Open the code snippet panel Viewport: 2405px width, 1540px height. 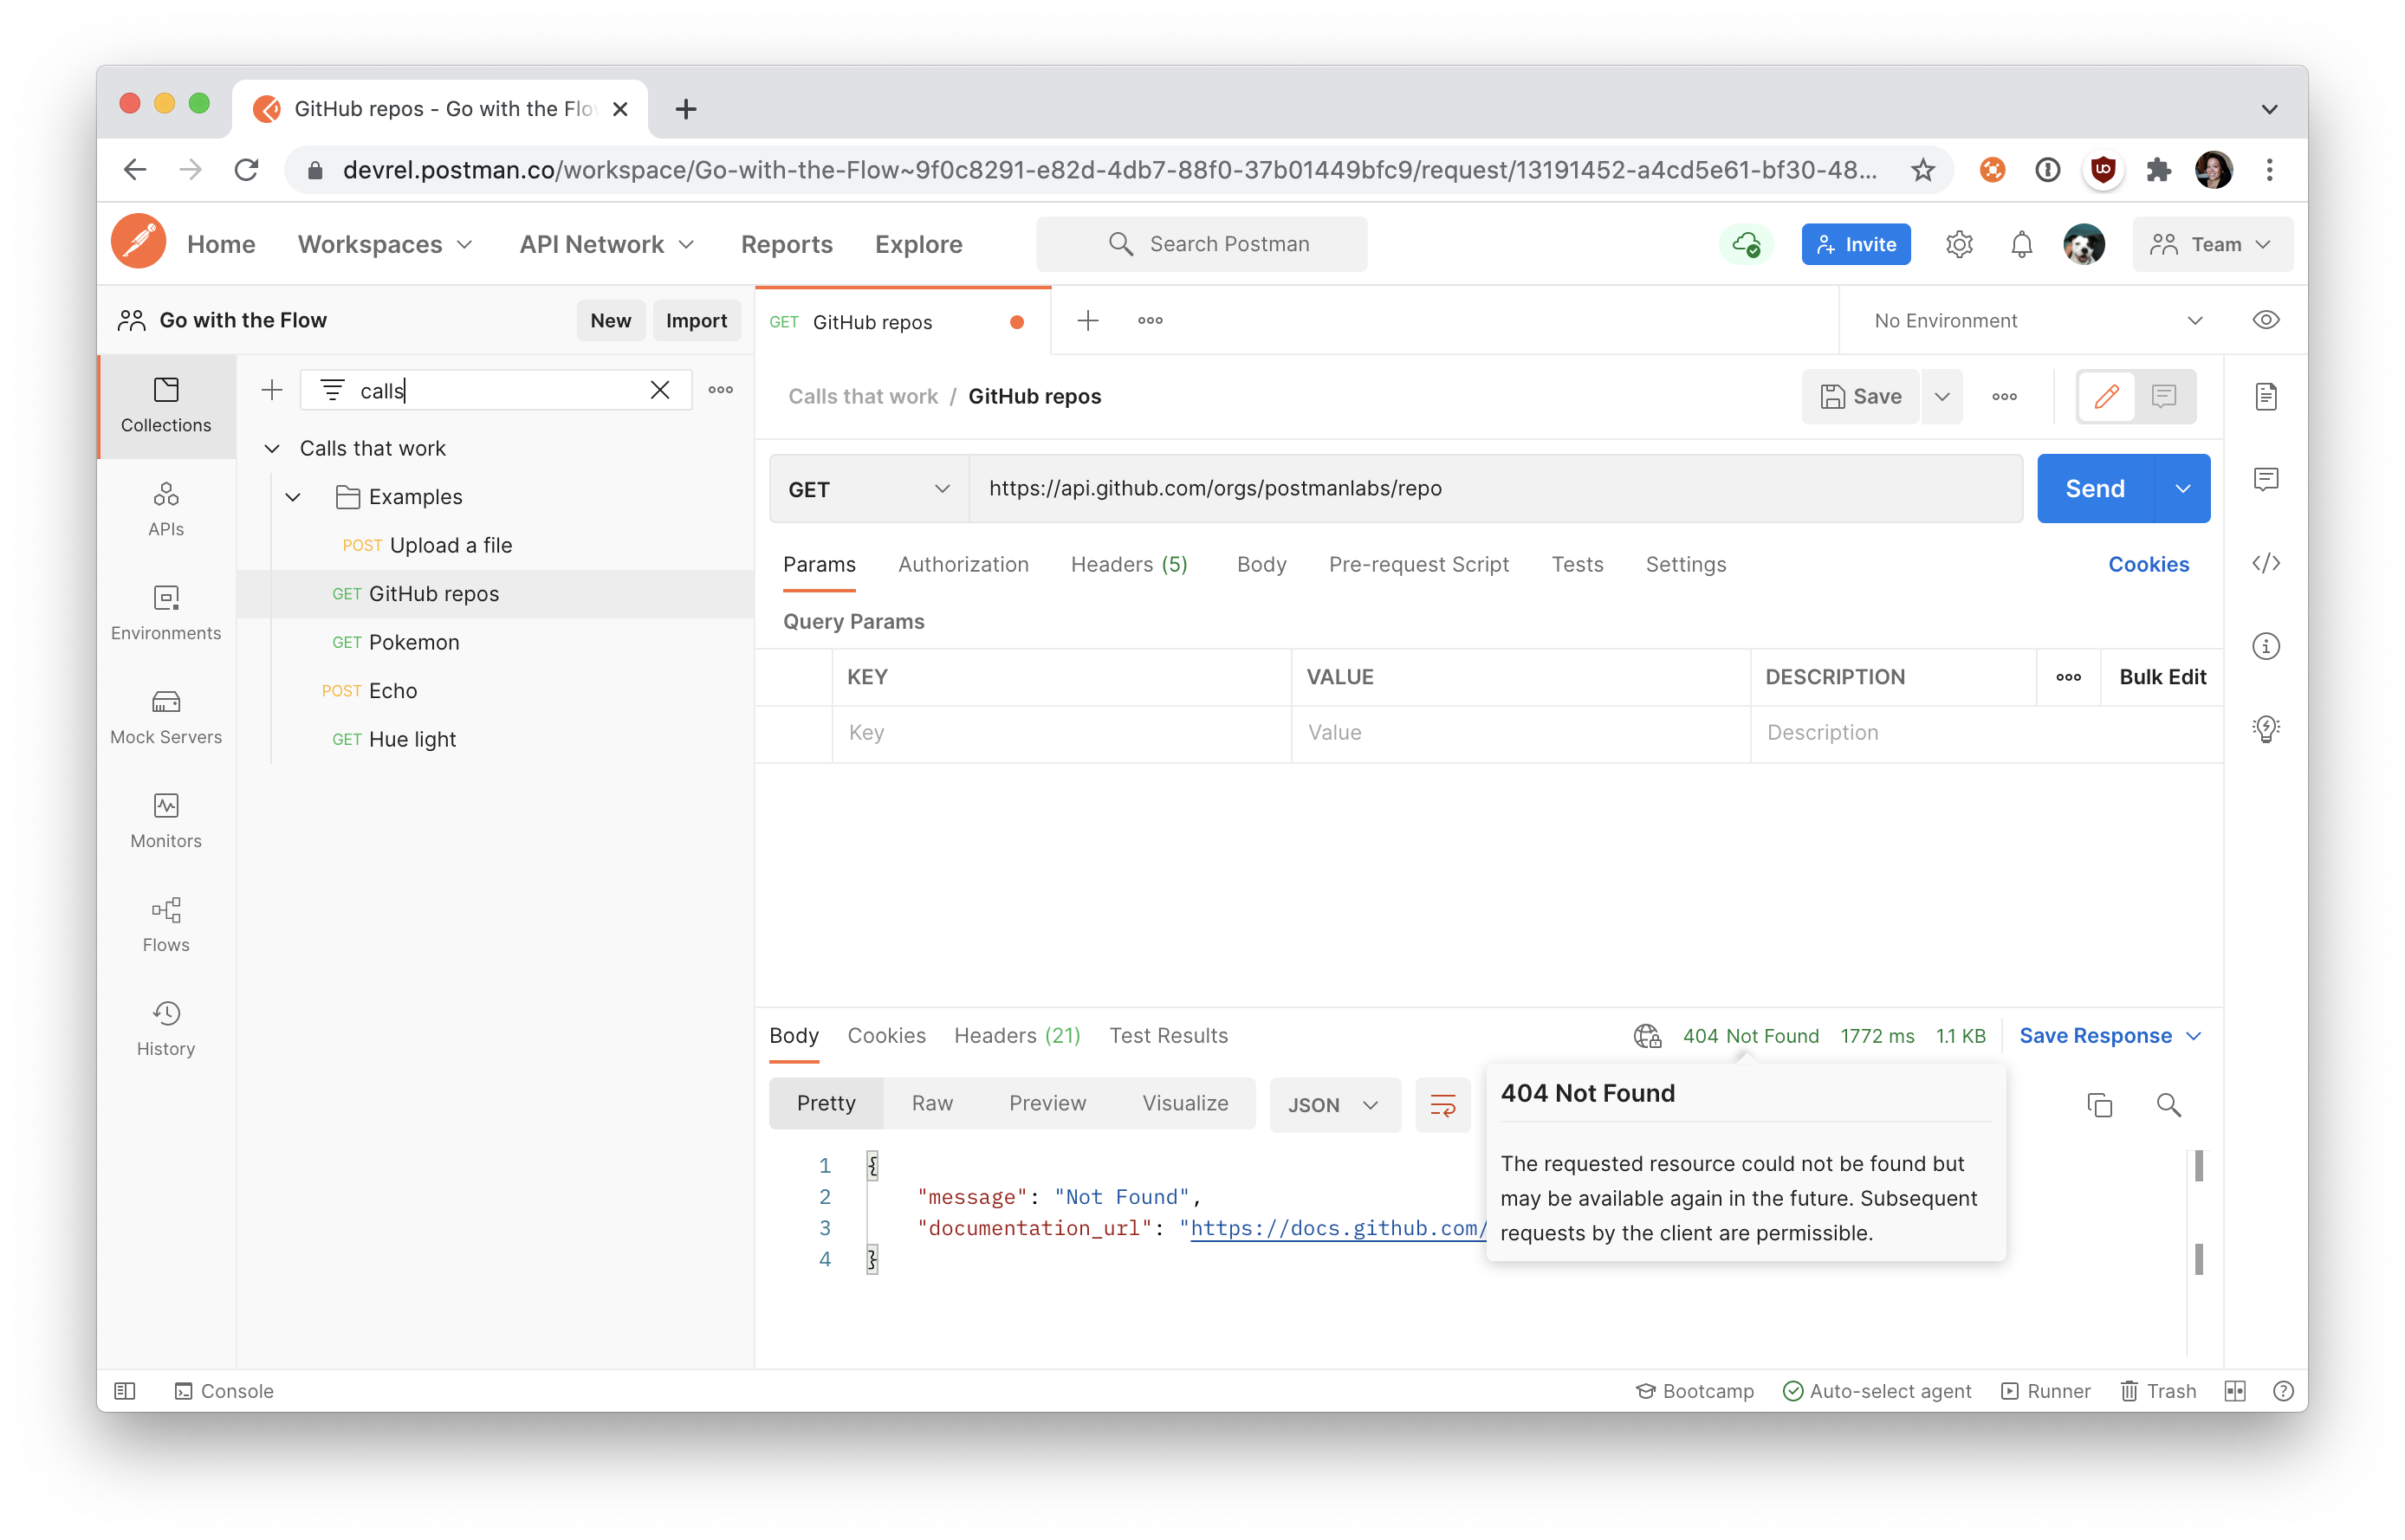click(x=2267, y=563)
